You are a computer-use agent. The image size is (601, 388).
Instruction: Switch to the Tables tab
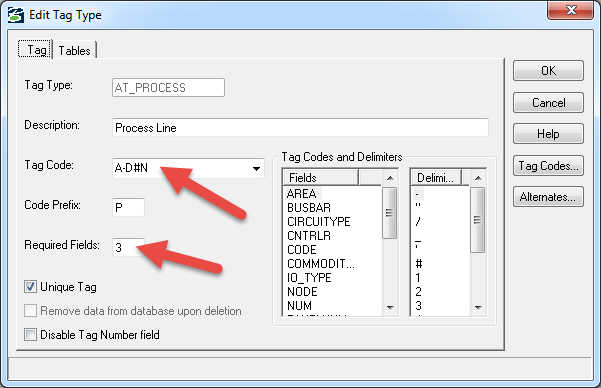74,51
